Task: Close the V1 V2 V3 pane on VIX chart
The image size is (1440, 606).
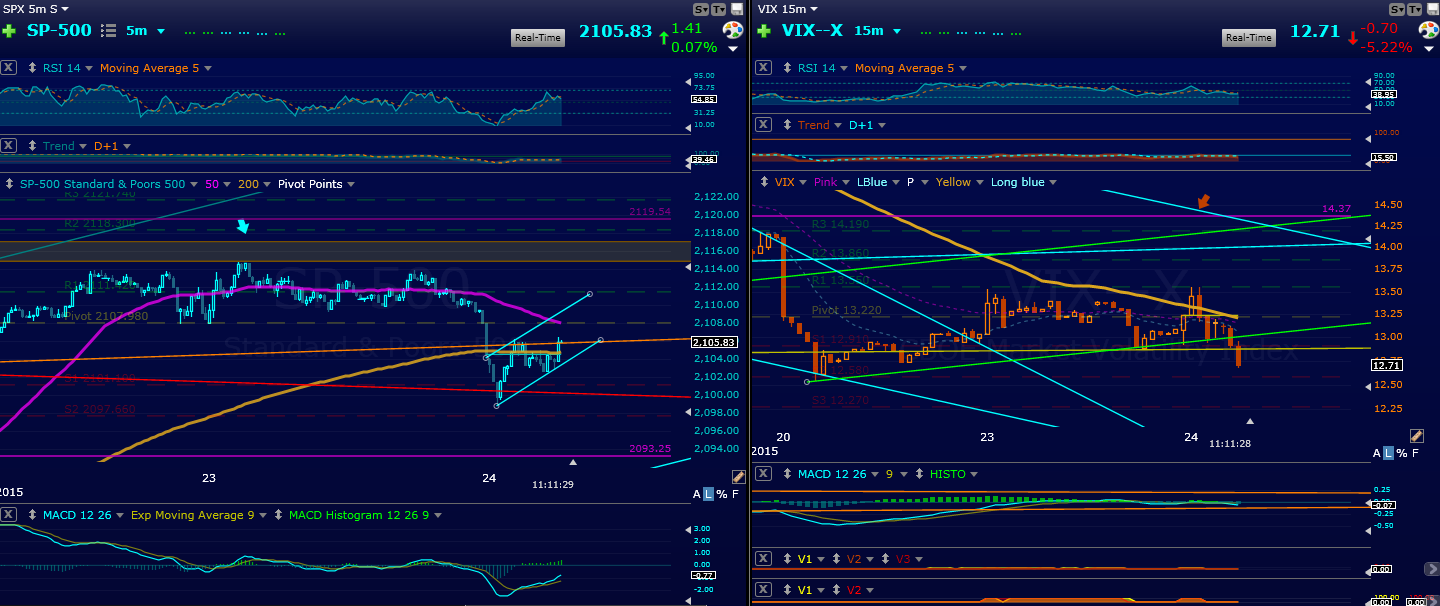Action: click(763, 559)
